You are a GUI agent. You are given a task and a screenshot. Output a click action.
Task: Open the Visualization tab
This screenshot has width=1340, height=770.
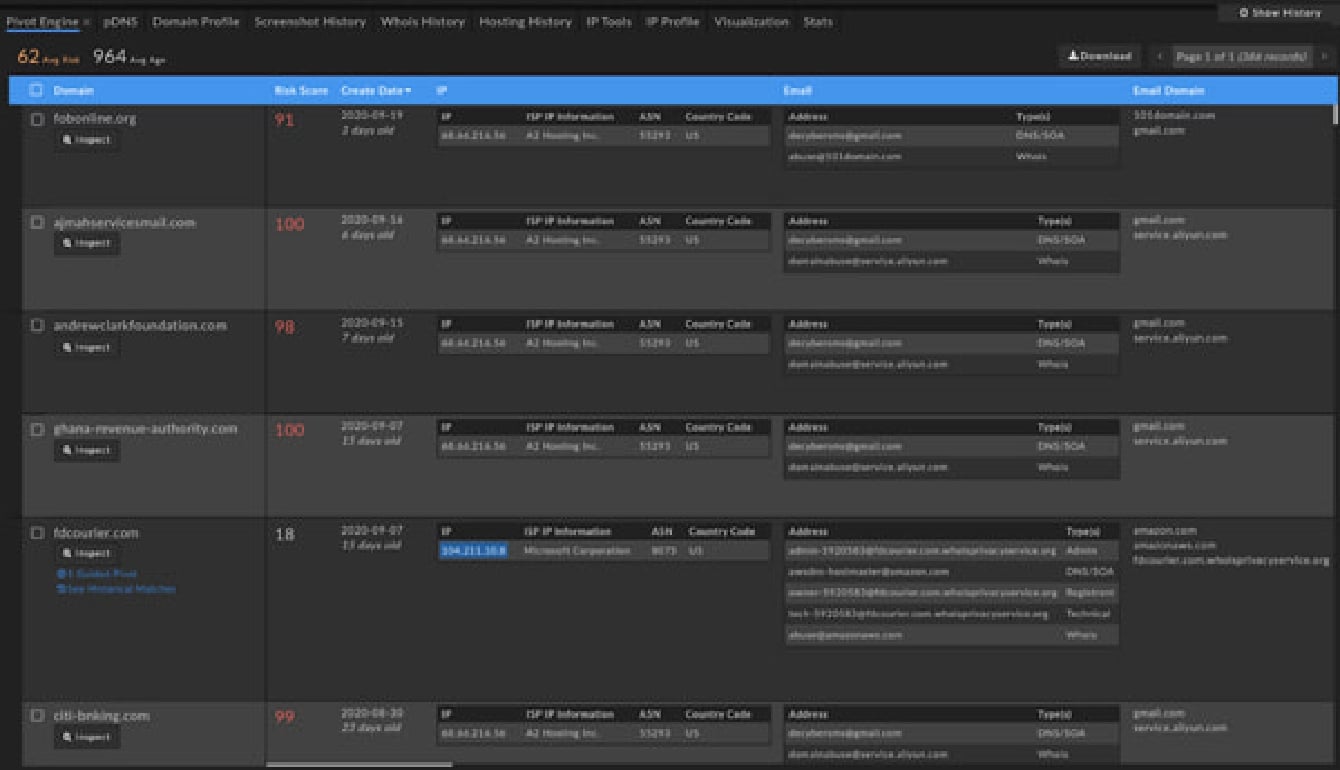(x=752, y=21)
